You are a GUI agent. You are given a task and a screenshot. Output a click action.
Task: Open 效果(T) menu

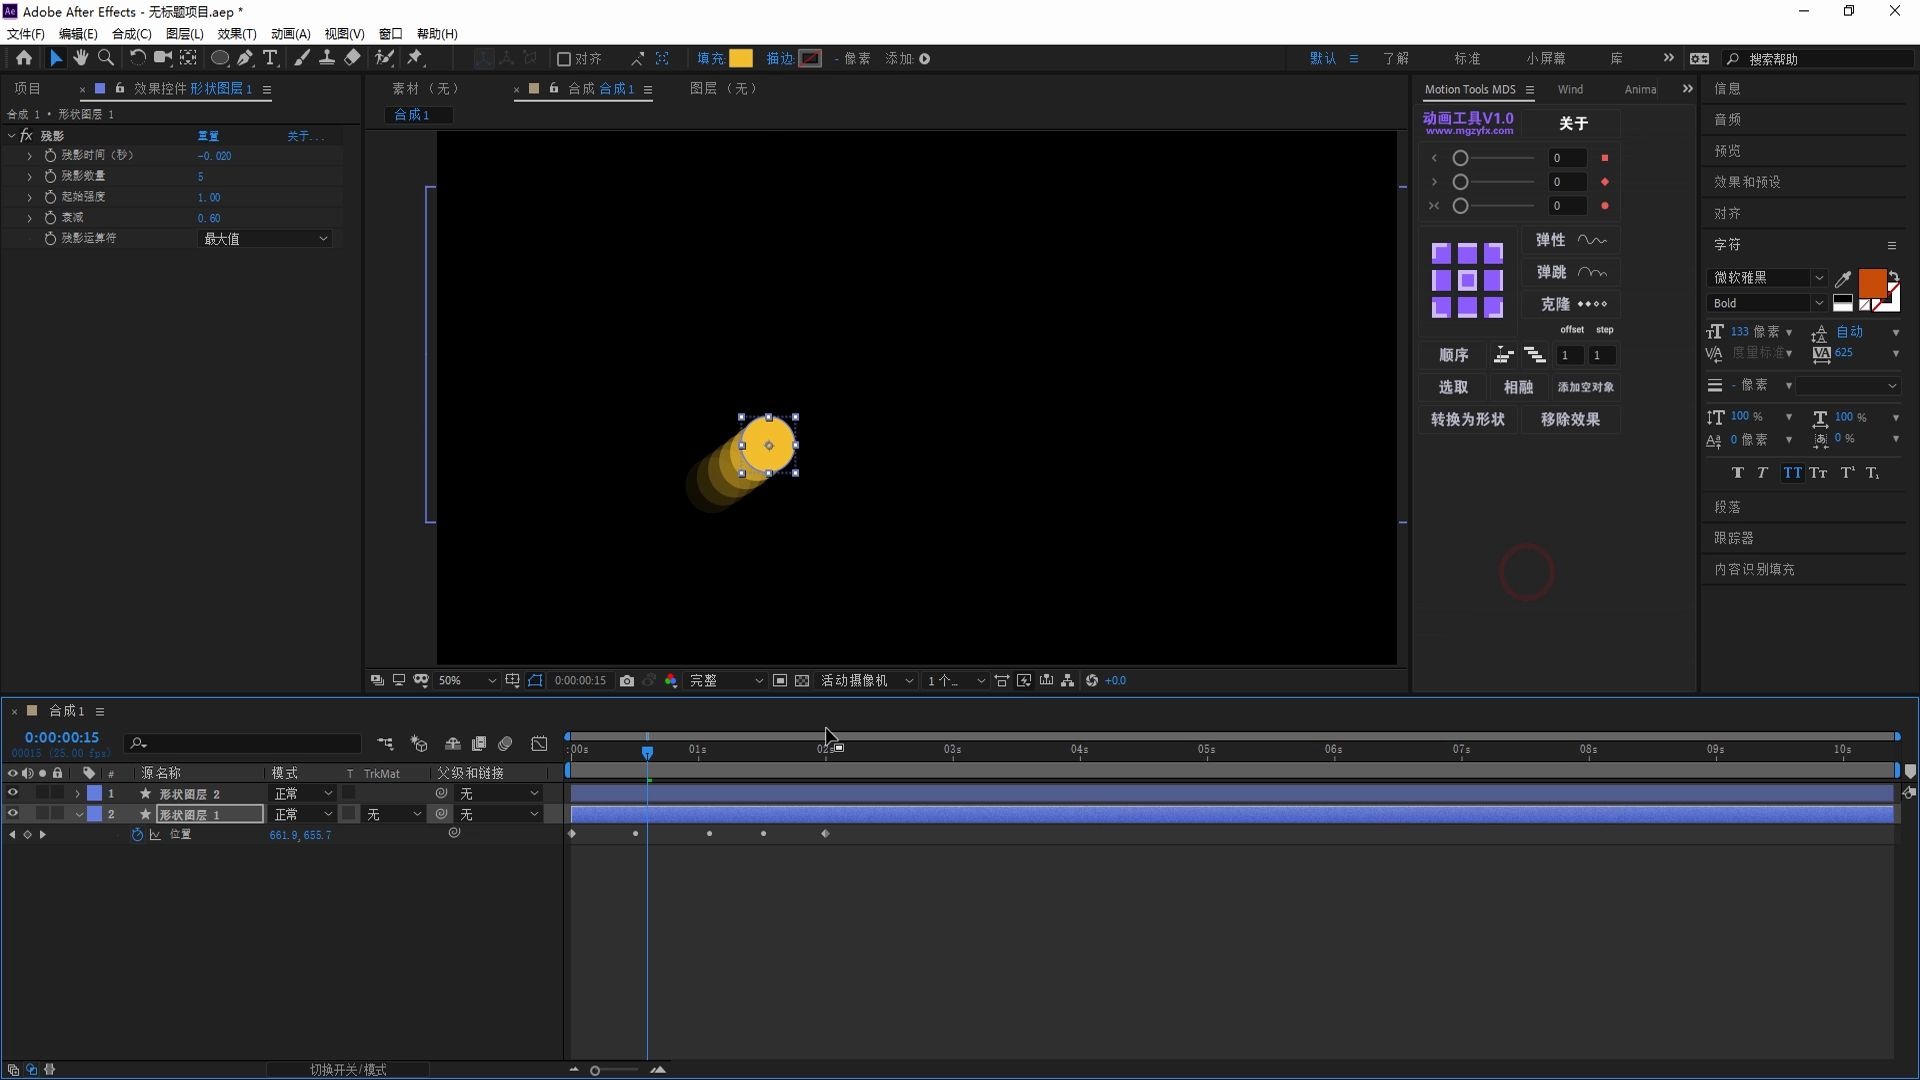(x=237, y=34)
